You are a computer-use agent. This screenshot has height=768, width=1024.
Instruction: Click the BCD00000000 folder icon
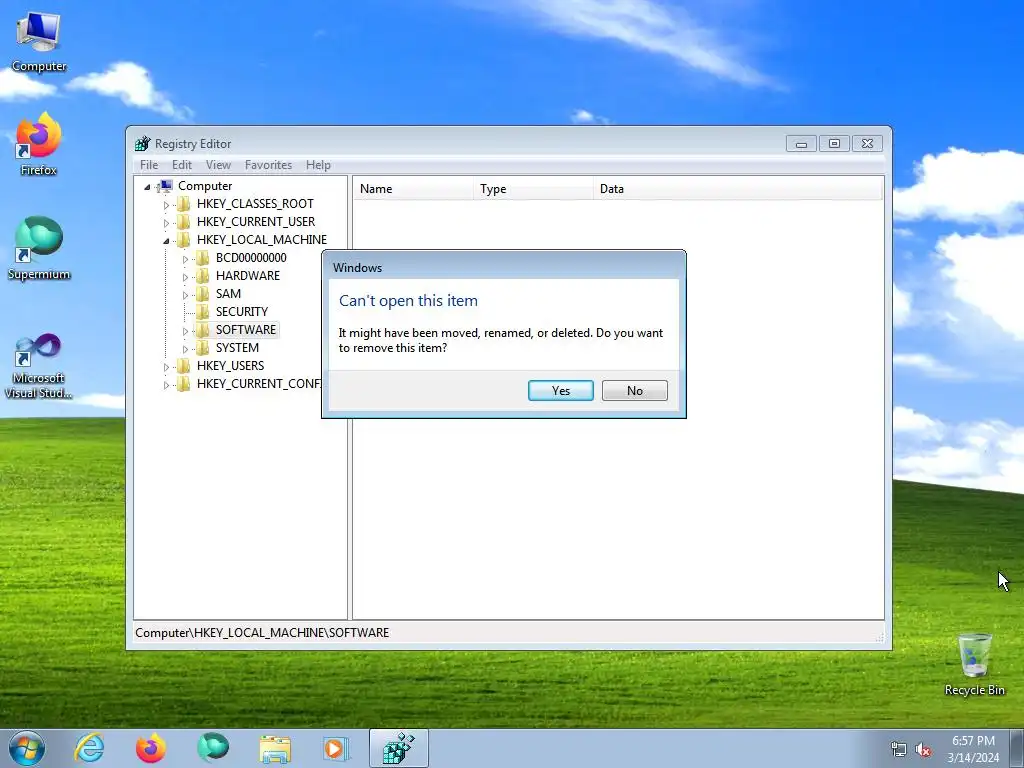click(x=203, y=258)
